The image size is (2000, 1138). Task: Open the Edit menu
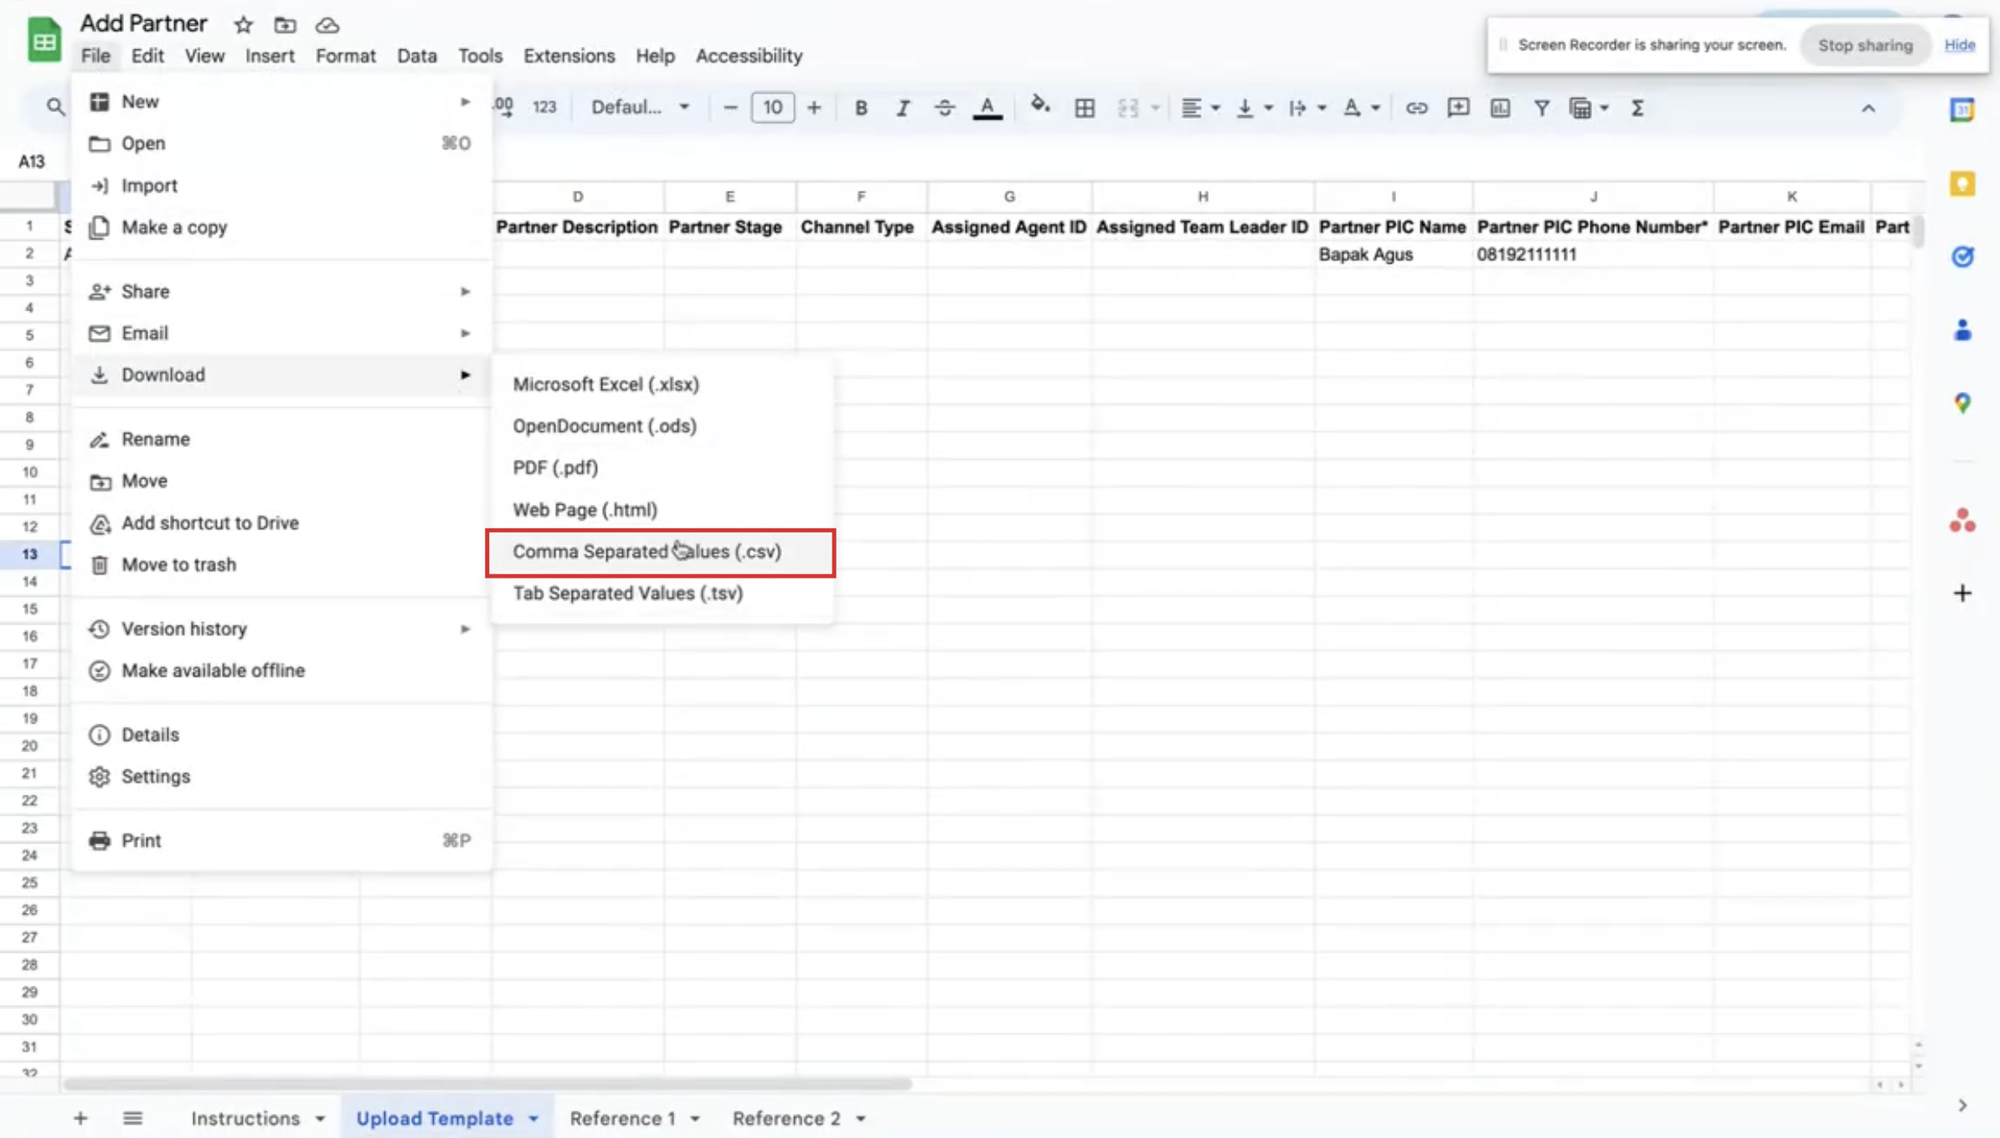(147, 56)
